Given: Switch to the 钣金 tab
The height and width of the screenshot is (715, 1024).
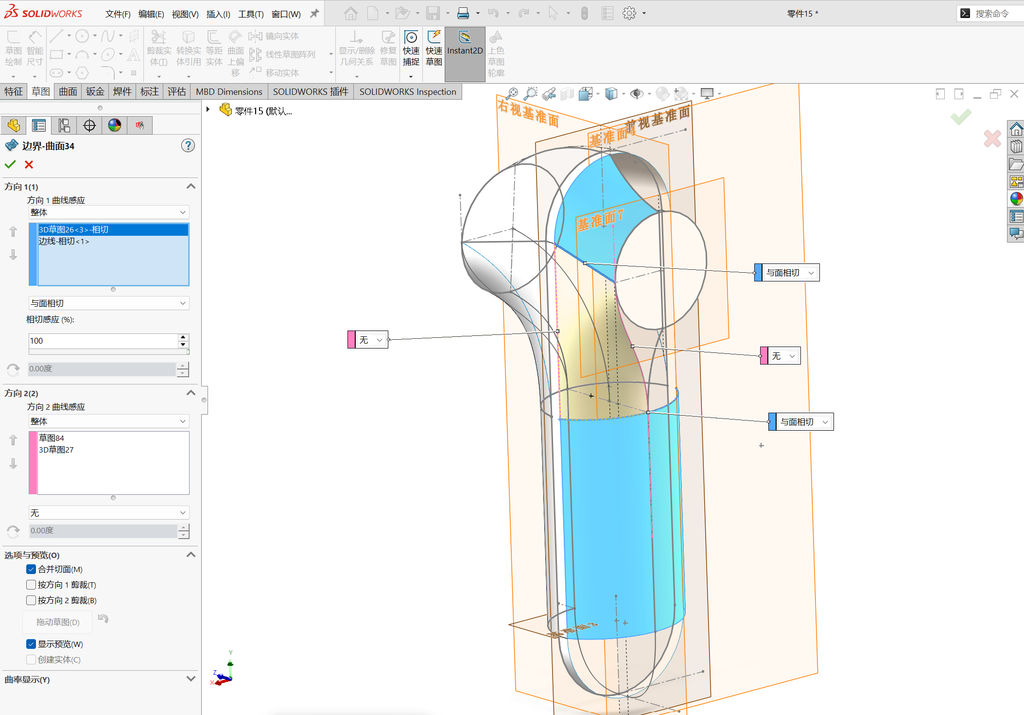Looking at the screenshot, I should pyautogui.click(x=95, y=91).
